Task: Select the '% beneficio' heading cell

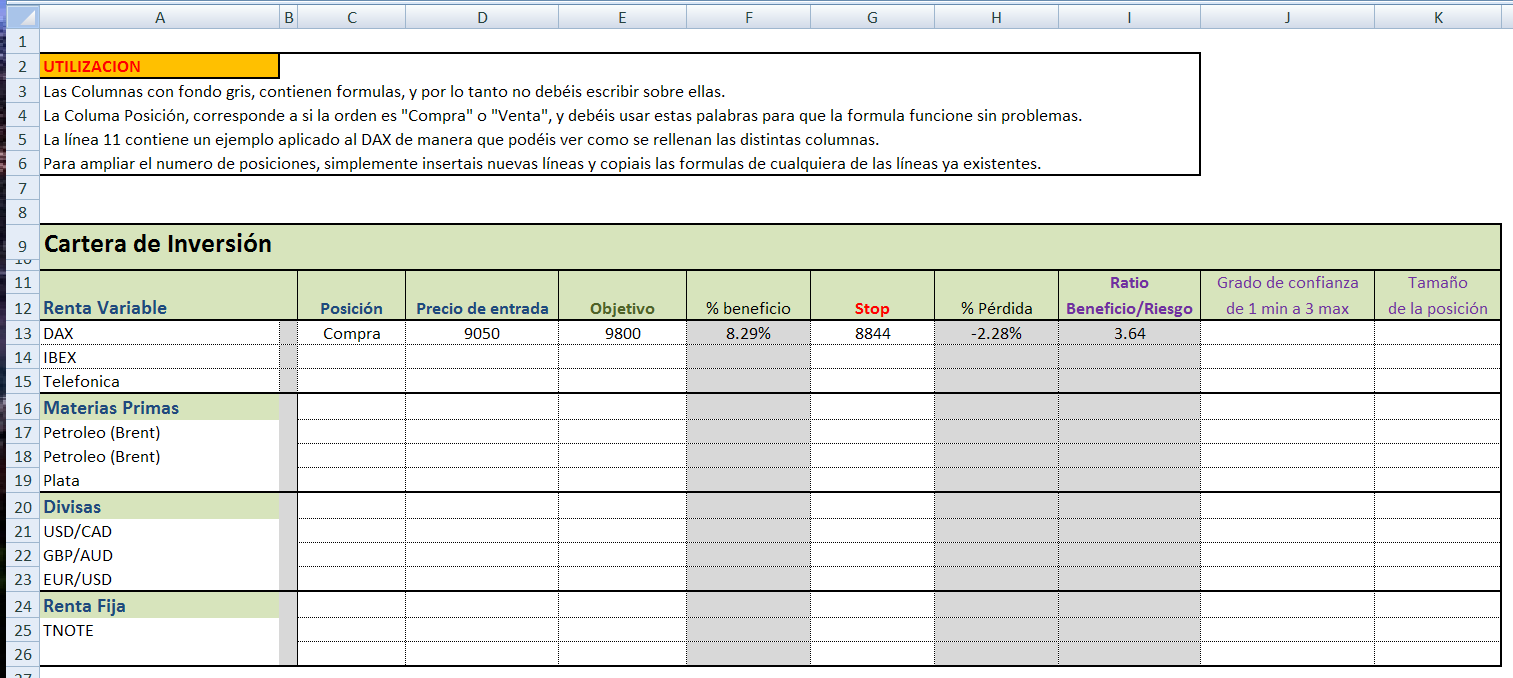Action: (749, 308)
